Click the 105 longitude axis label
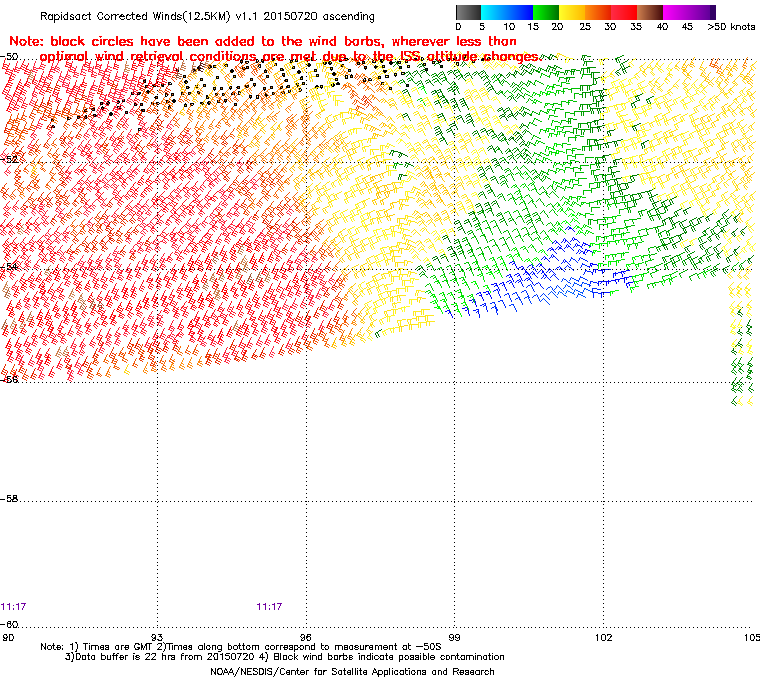This screenshot has width=760, height=688. (752, 637)
